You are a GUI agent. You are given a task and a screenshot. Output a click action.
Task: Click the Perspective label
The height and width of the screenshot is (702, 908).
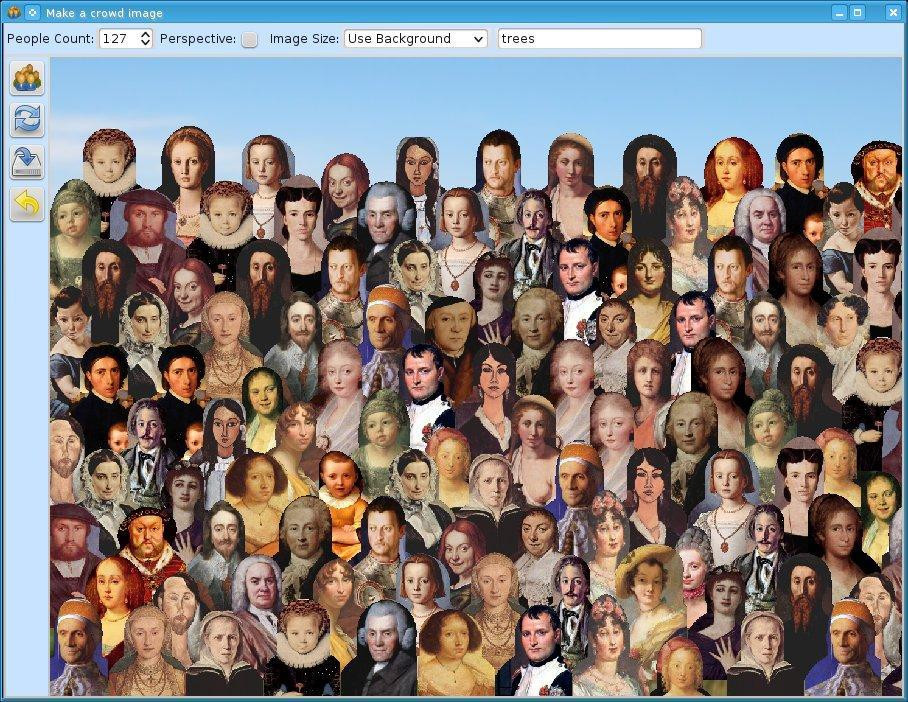pyautogui.click(x=198, y=39)
